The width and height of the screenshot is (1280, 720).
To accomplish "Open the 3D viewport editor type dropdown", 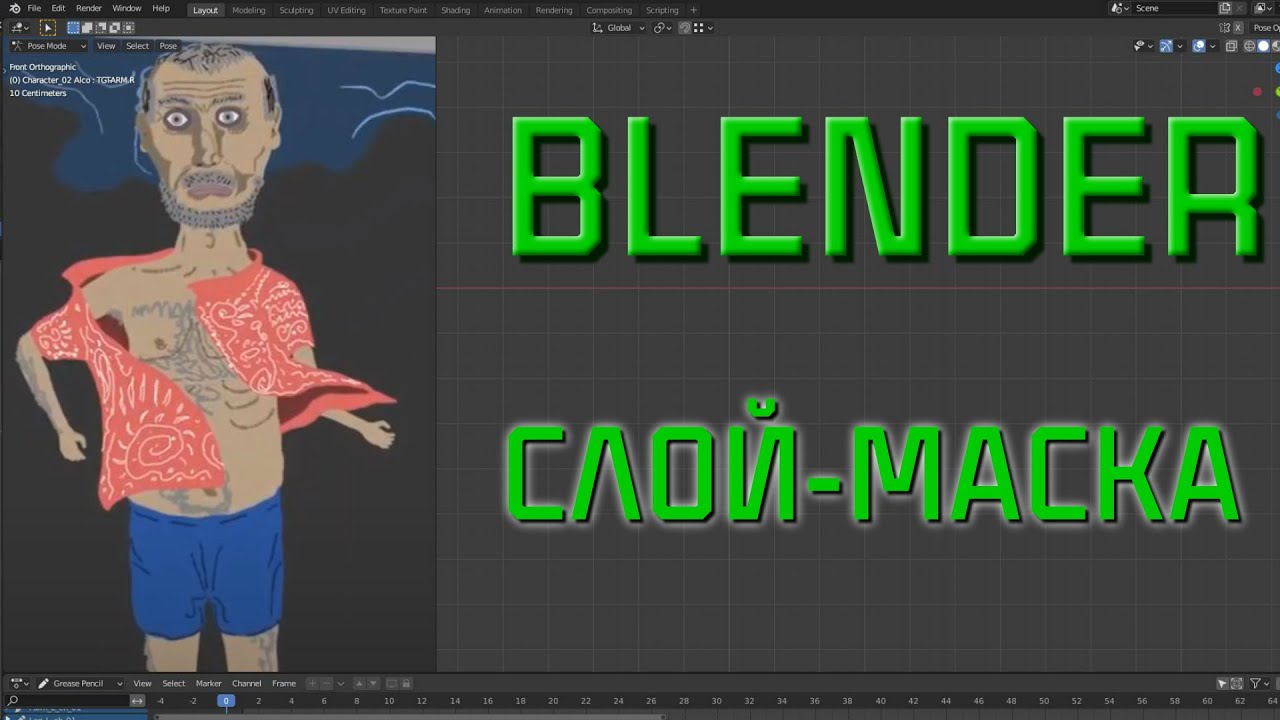I will point(20,28).
